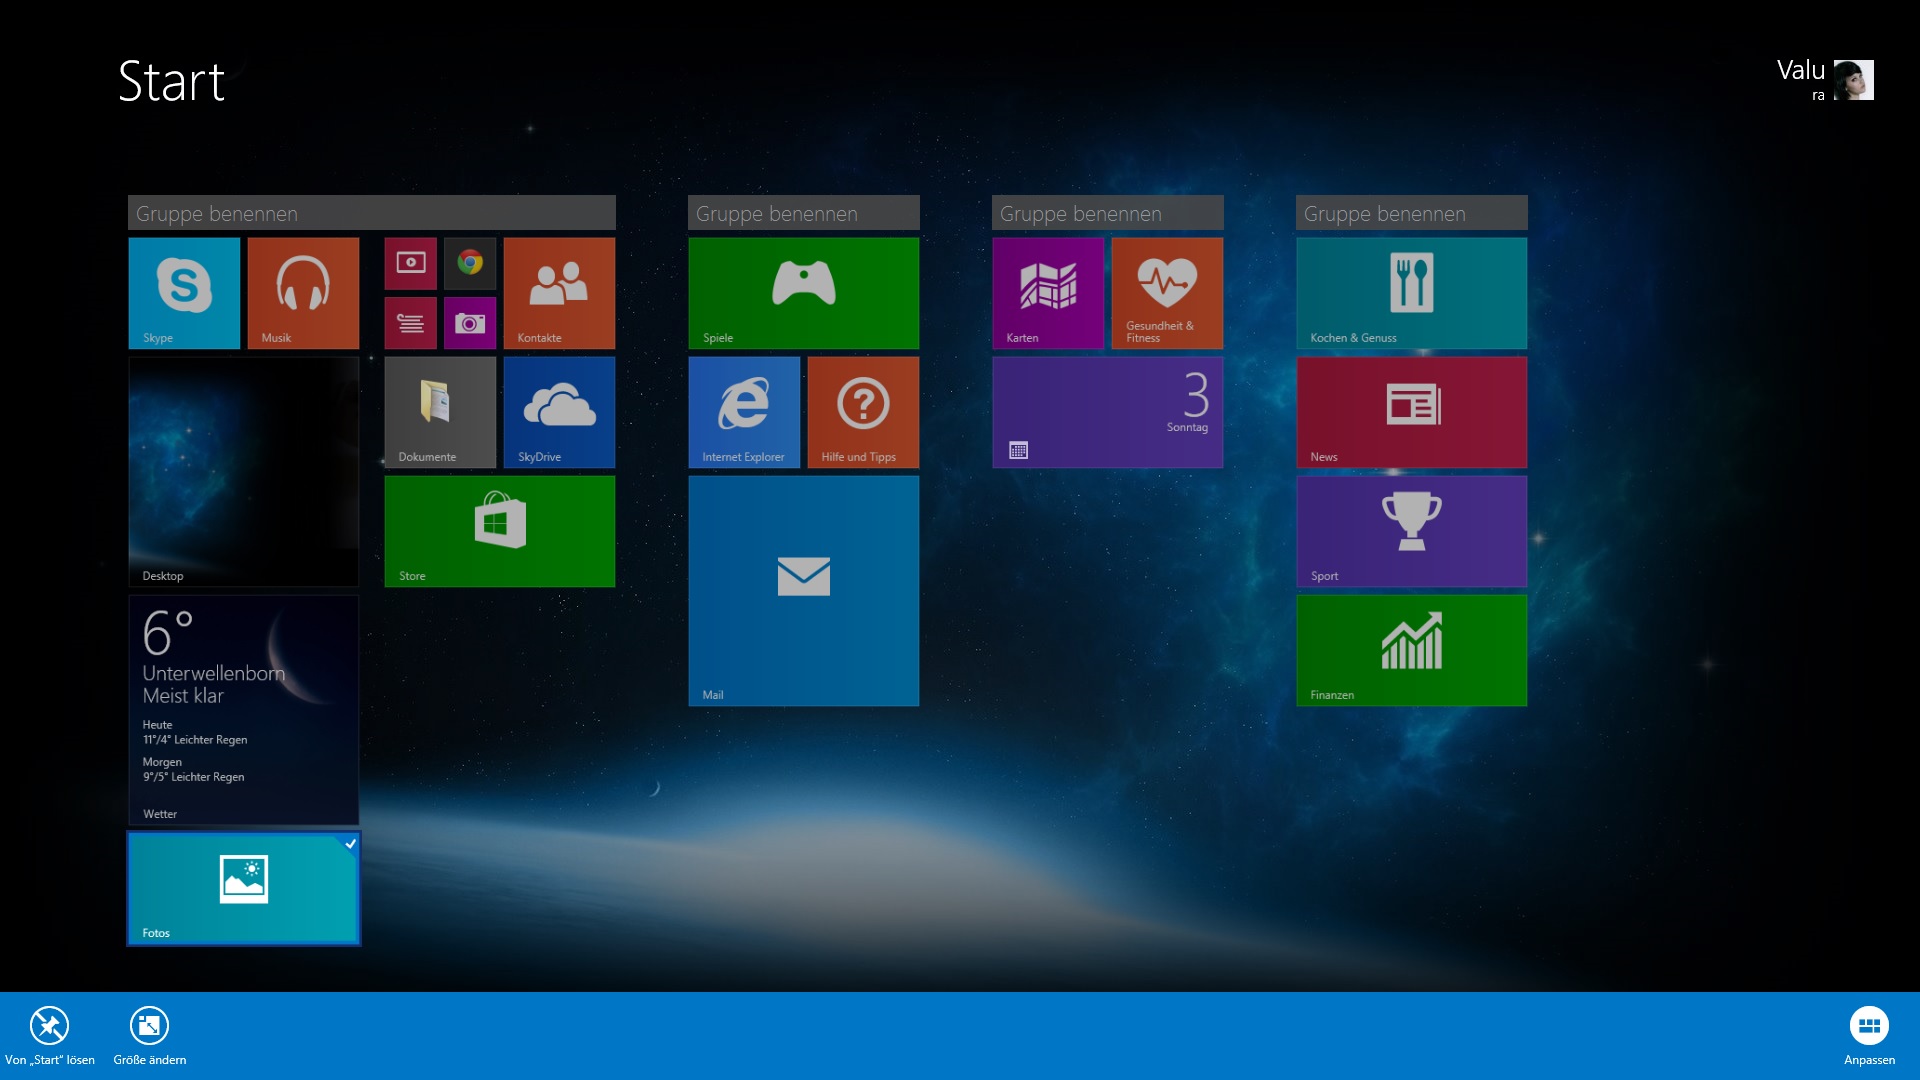Viewport: 1920px width, 1080px height.
Task: Open the calendar tile showing Sonntag 3
Action: [1107, 411]
